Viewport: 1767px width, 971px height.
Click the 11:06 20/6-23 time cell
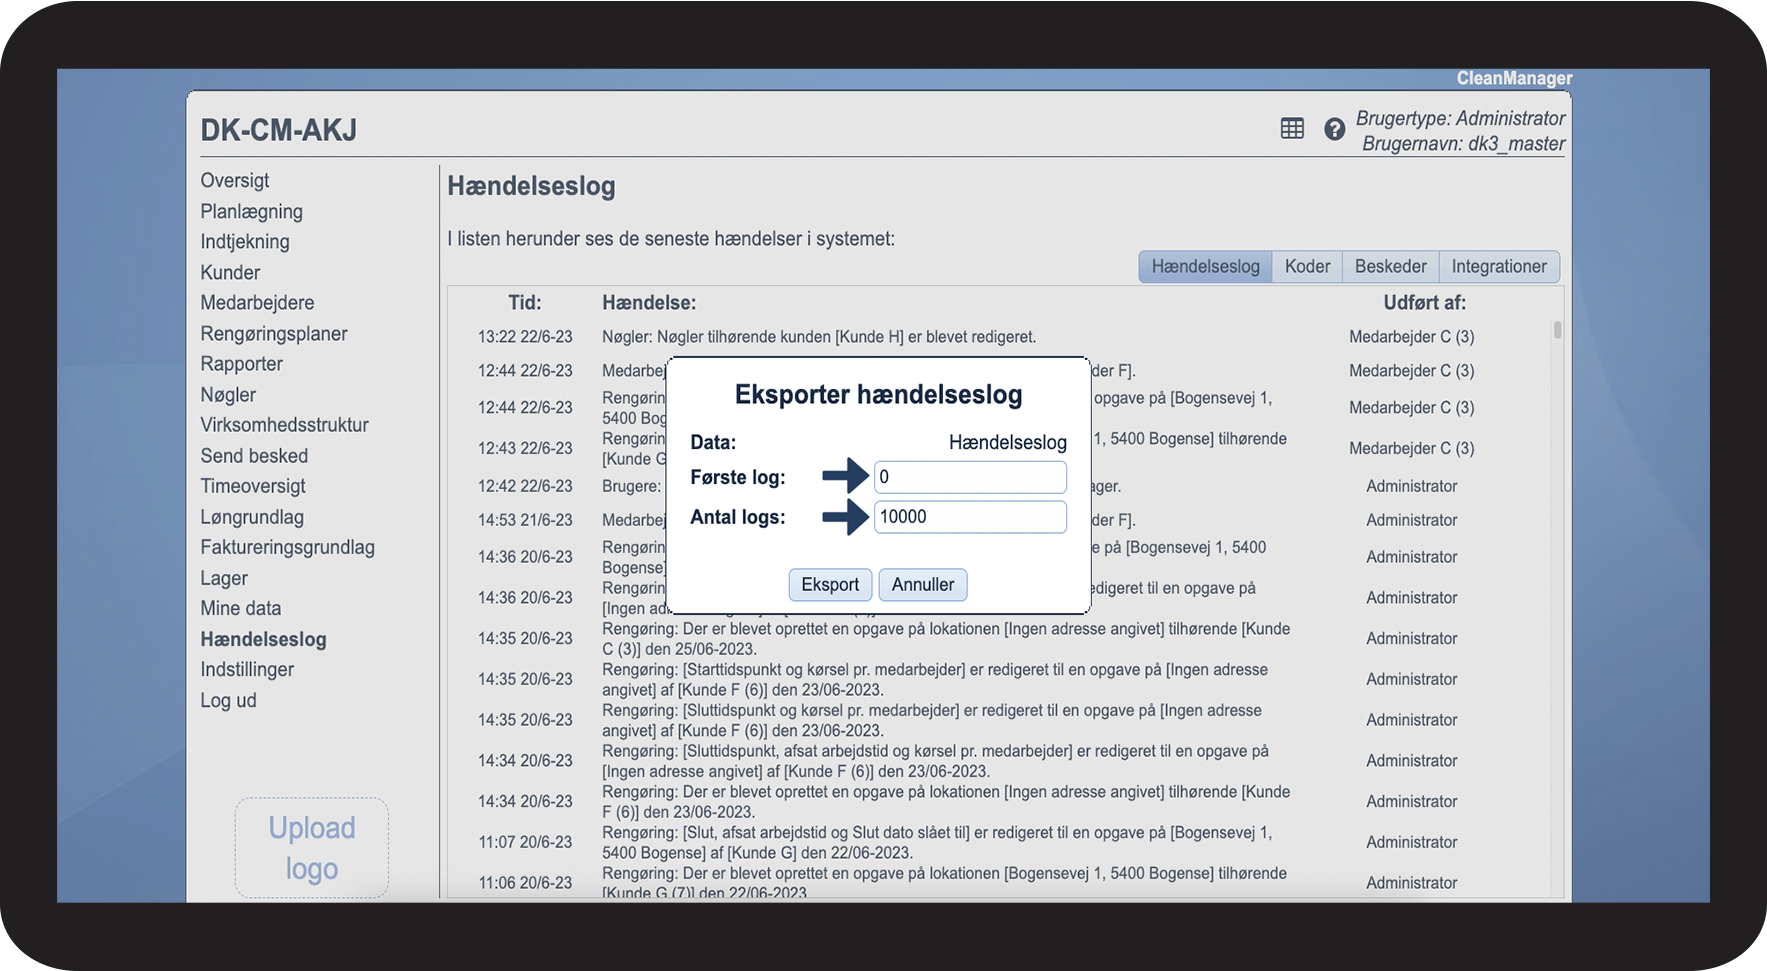click(525, 883)
